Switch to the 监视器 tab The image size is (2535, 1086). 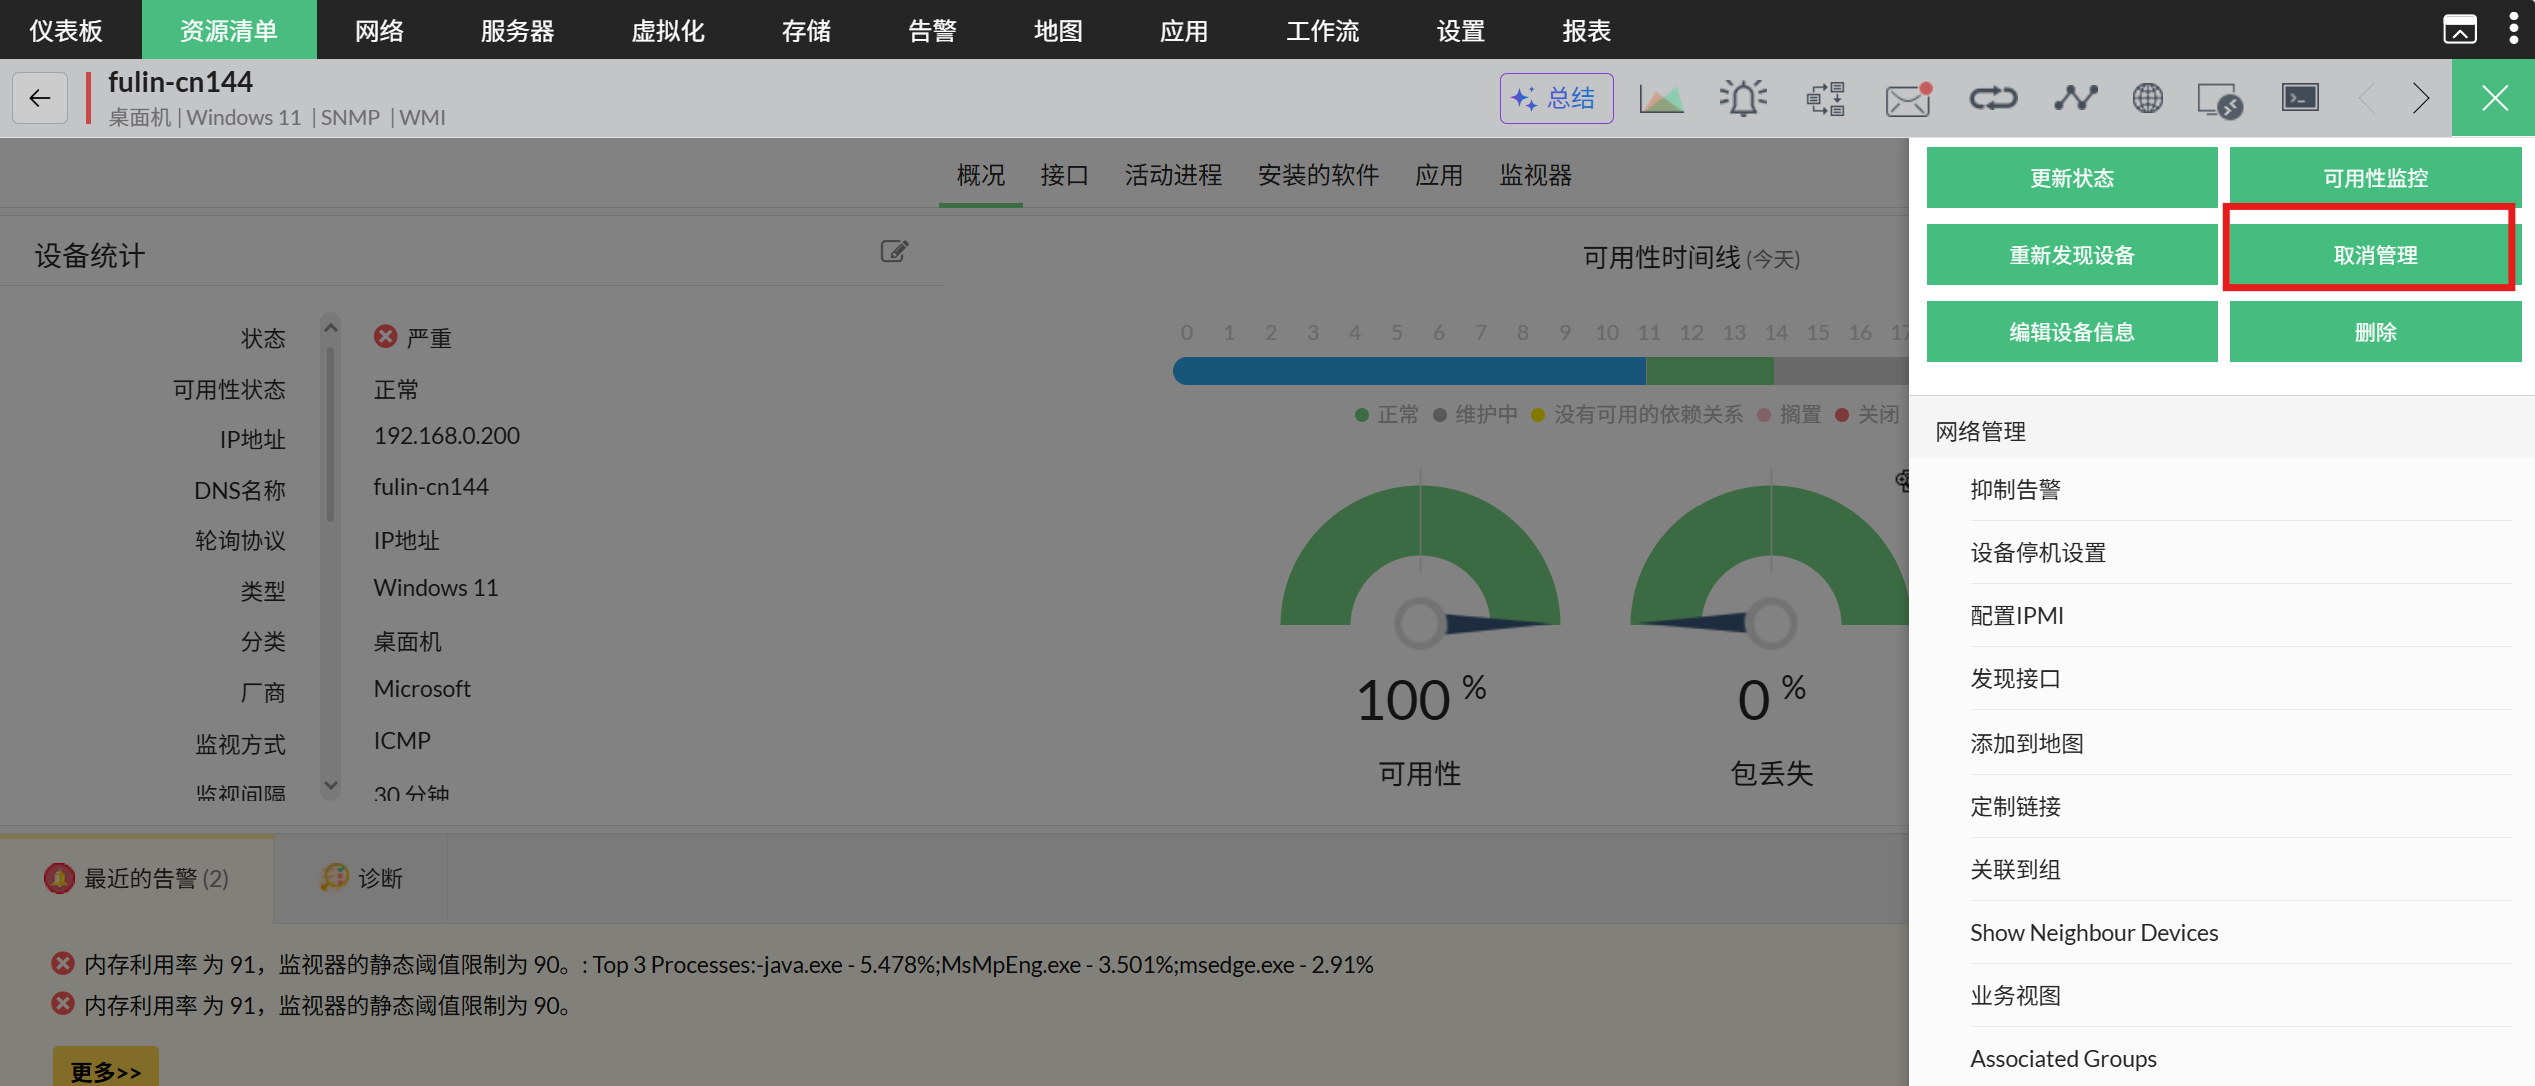(x=1535, y=175)
